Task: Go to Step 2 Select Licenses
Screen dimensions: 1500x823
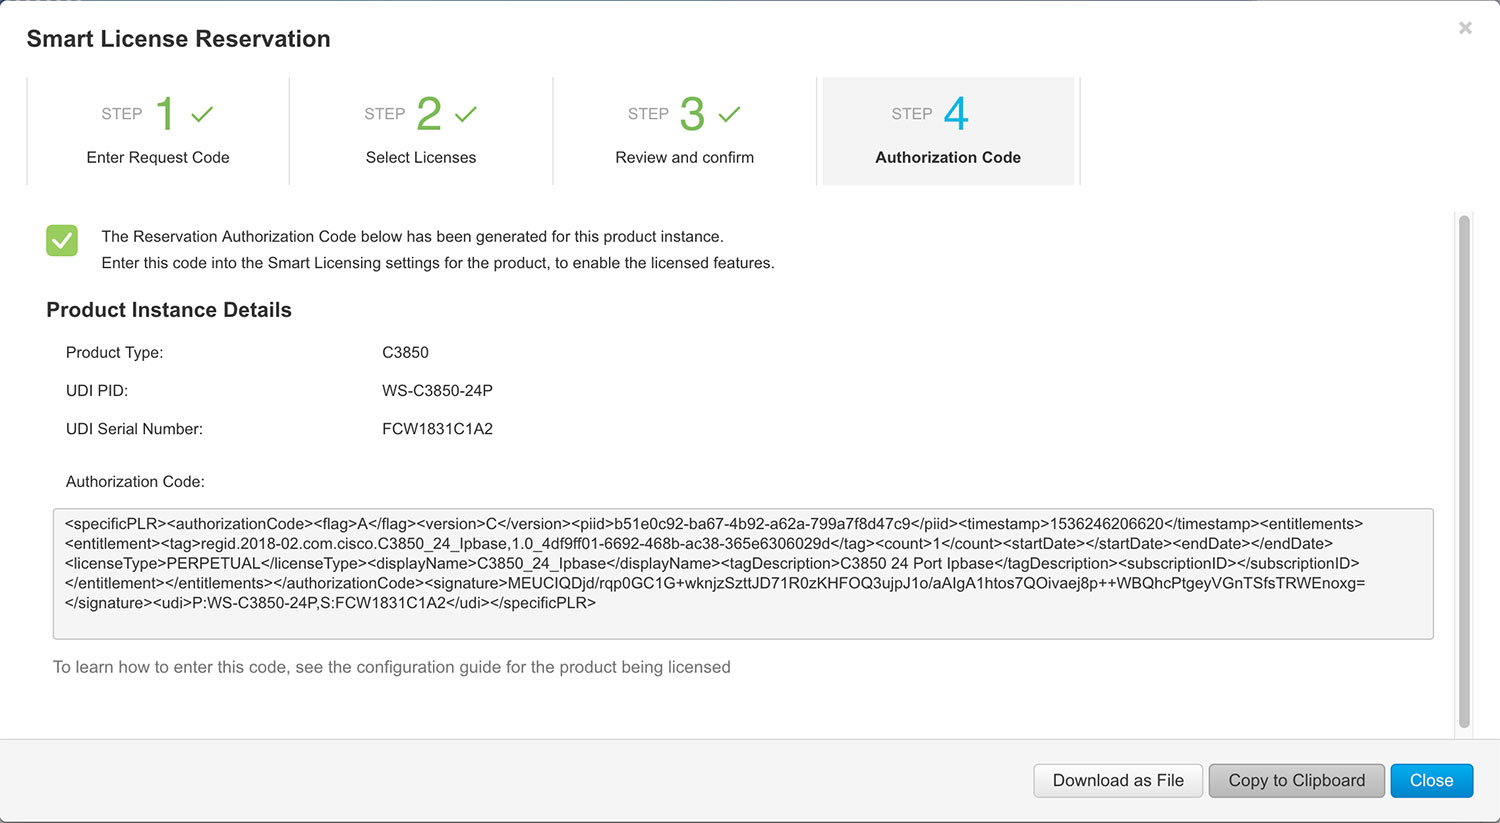Action: (421, 131)
